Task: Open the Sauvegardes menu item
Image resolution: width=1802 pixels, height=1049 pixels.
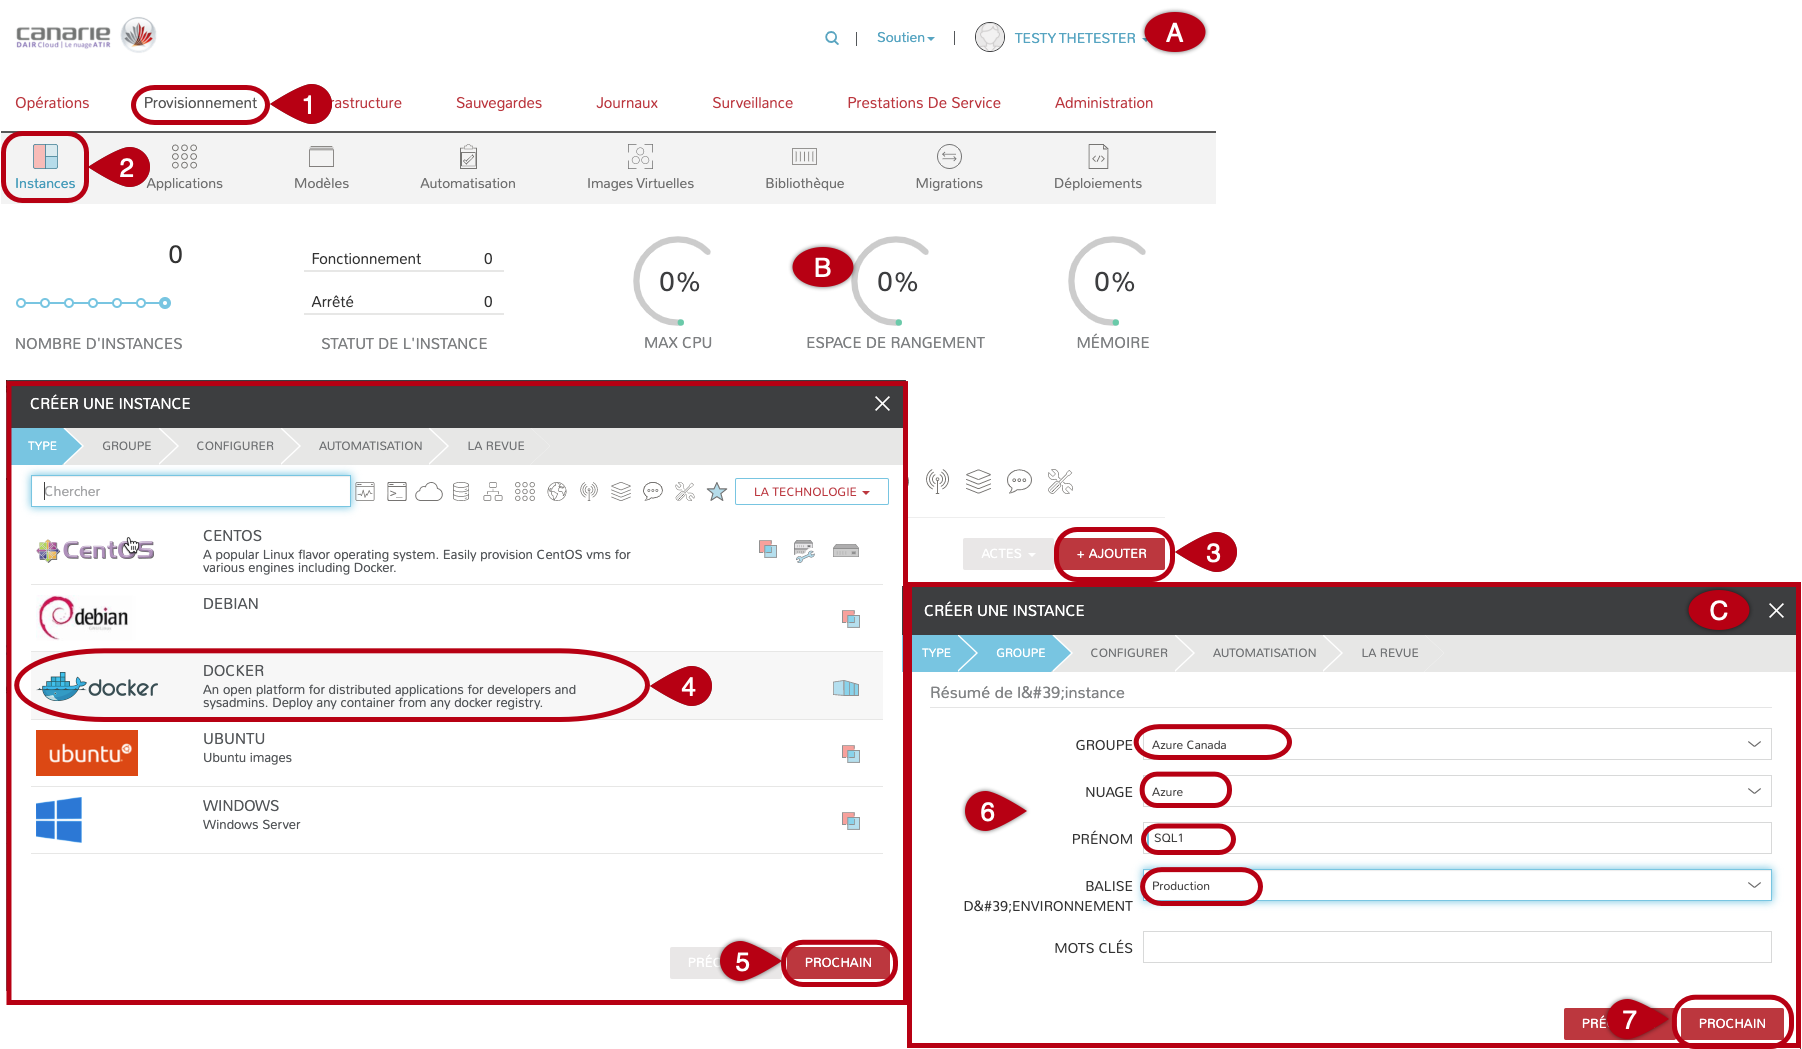Action: point(498,103)
